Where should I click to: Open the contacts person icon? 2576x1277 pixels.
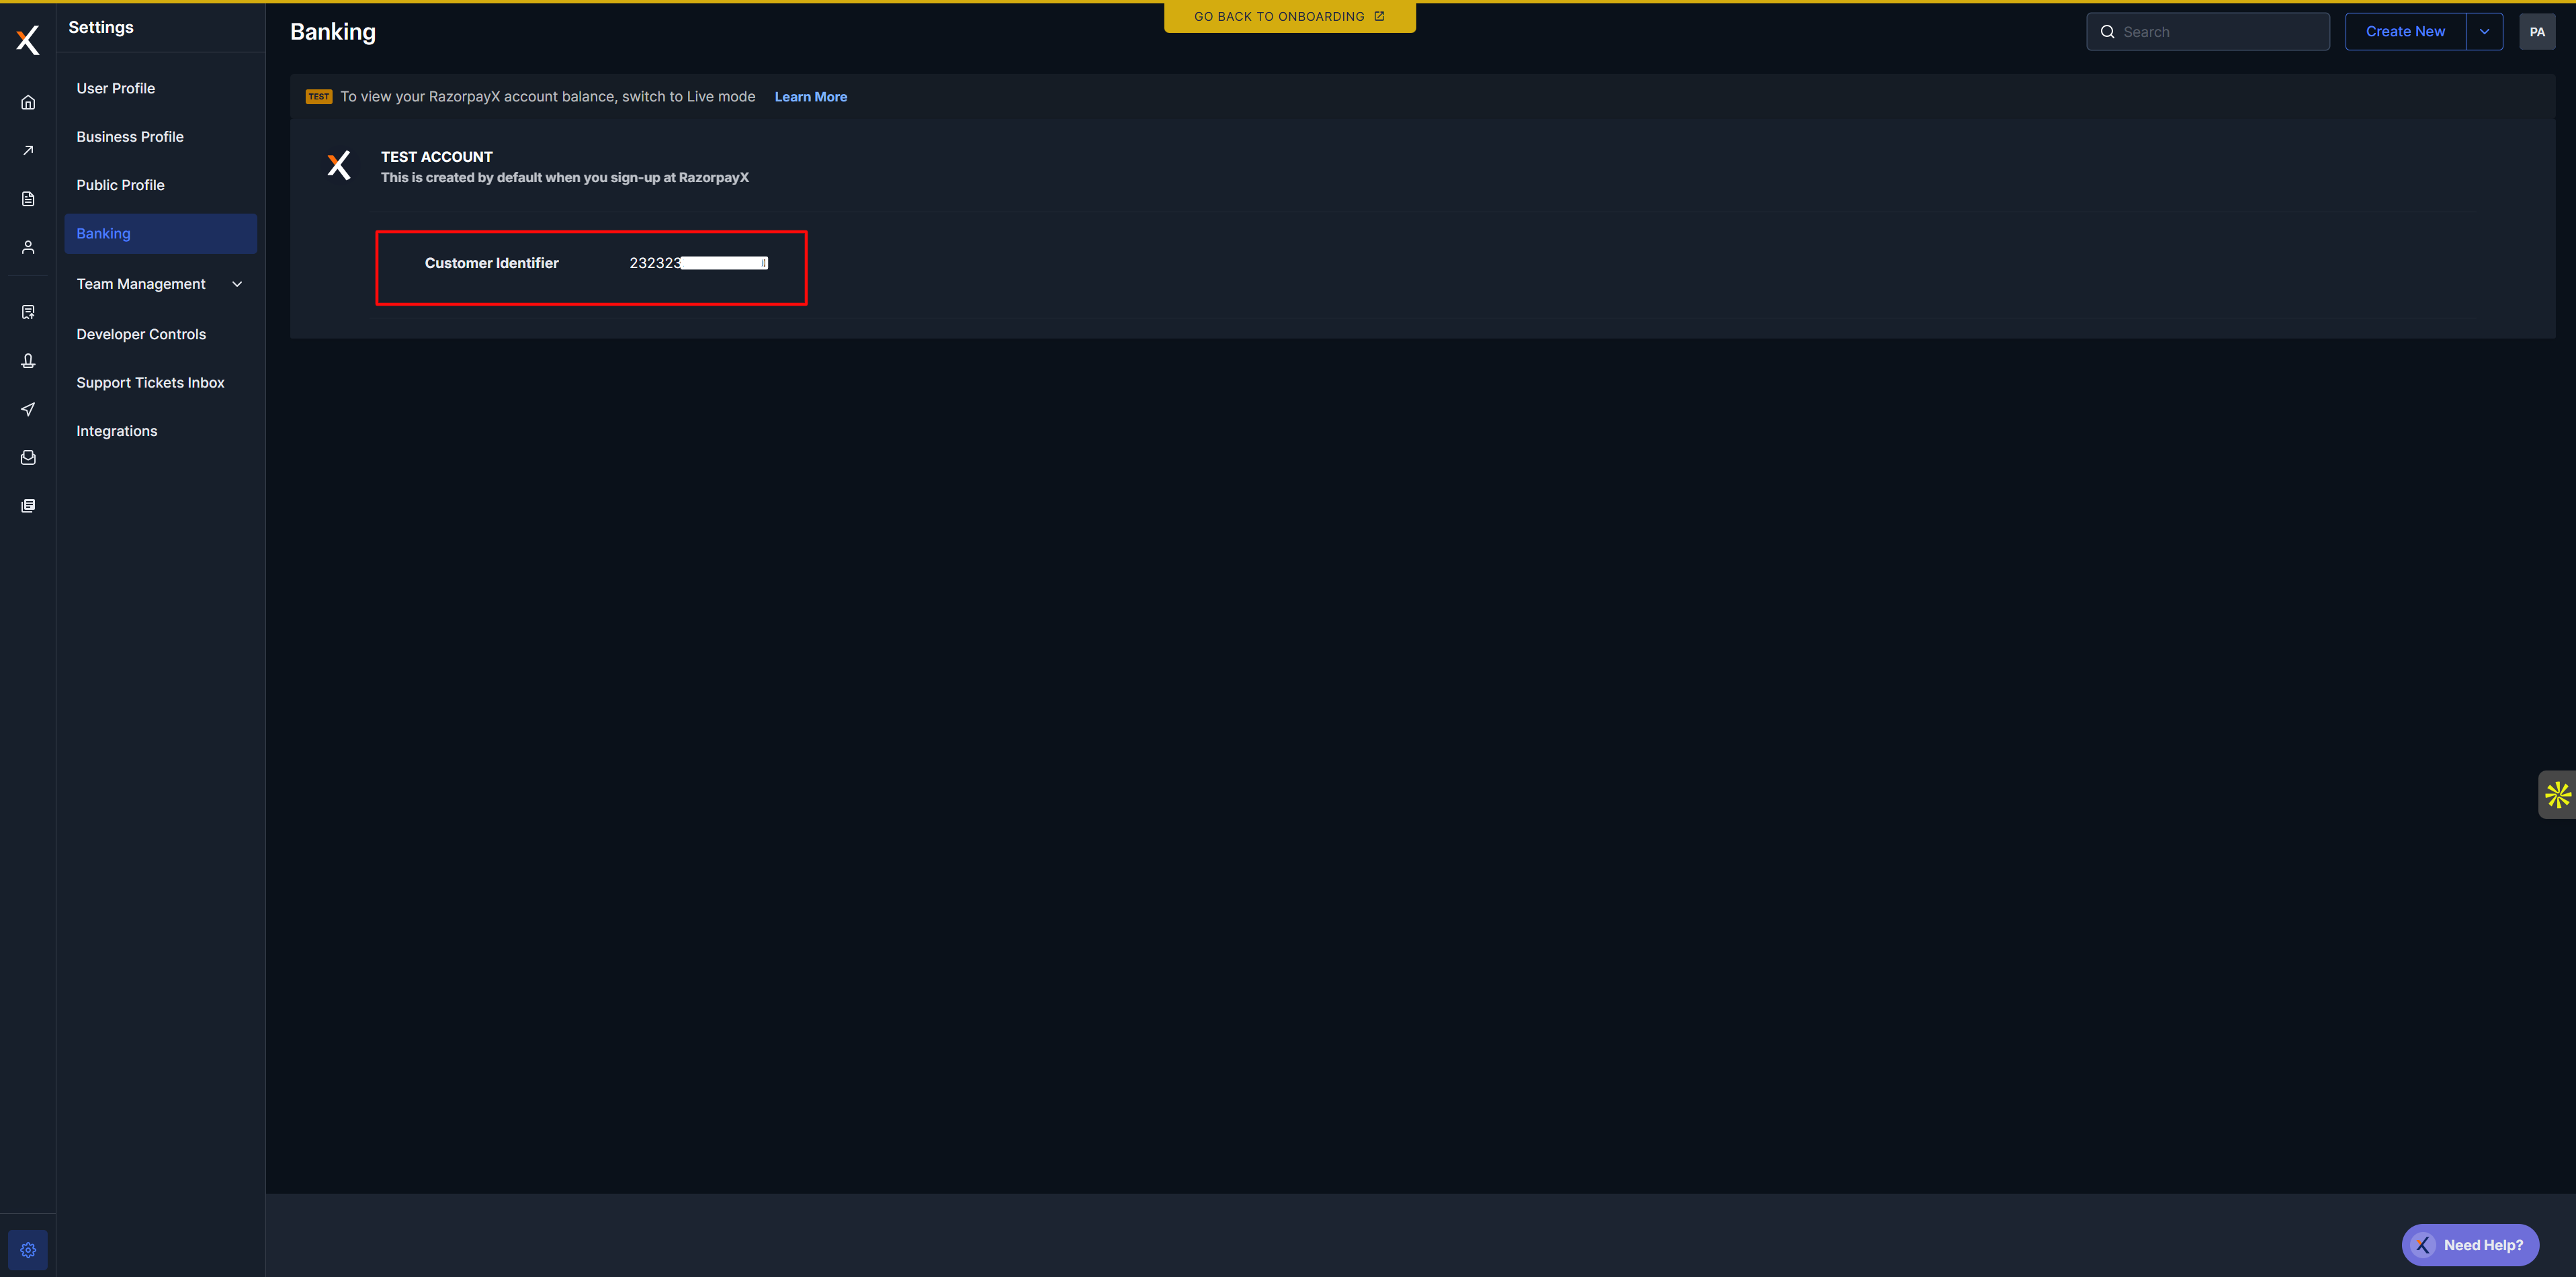click(x=28, y=247)
